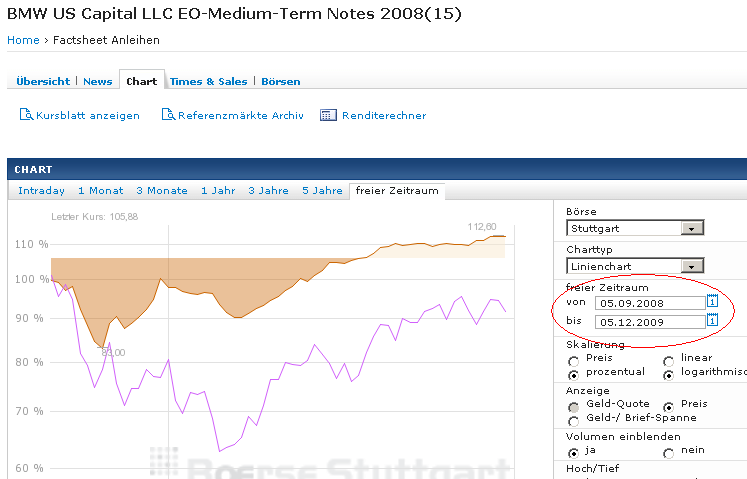747x479 pixels.
Task: Open the Renditerechner link
Action: tap(384, 115)
